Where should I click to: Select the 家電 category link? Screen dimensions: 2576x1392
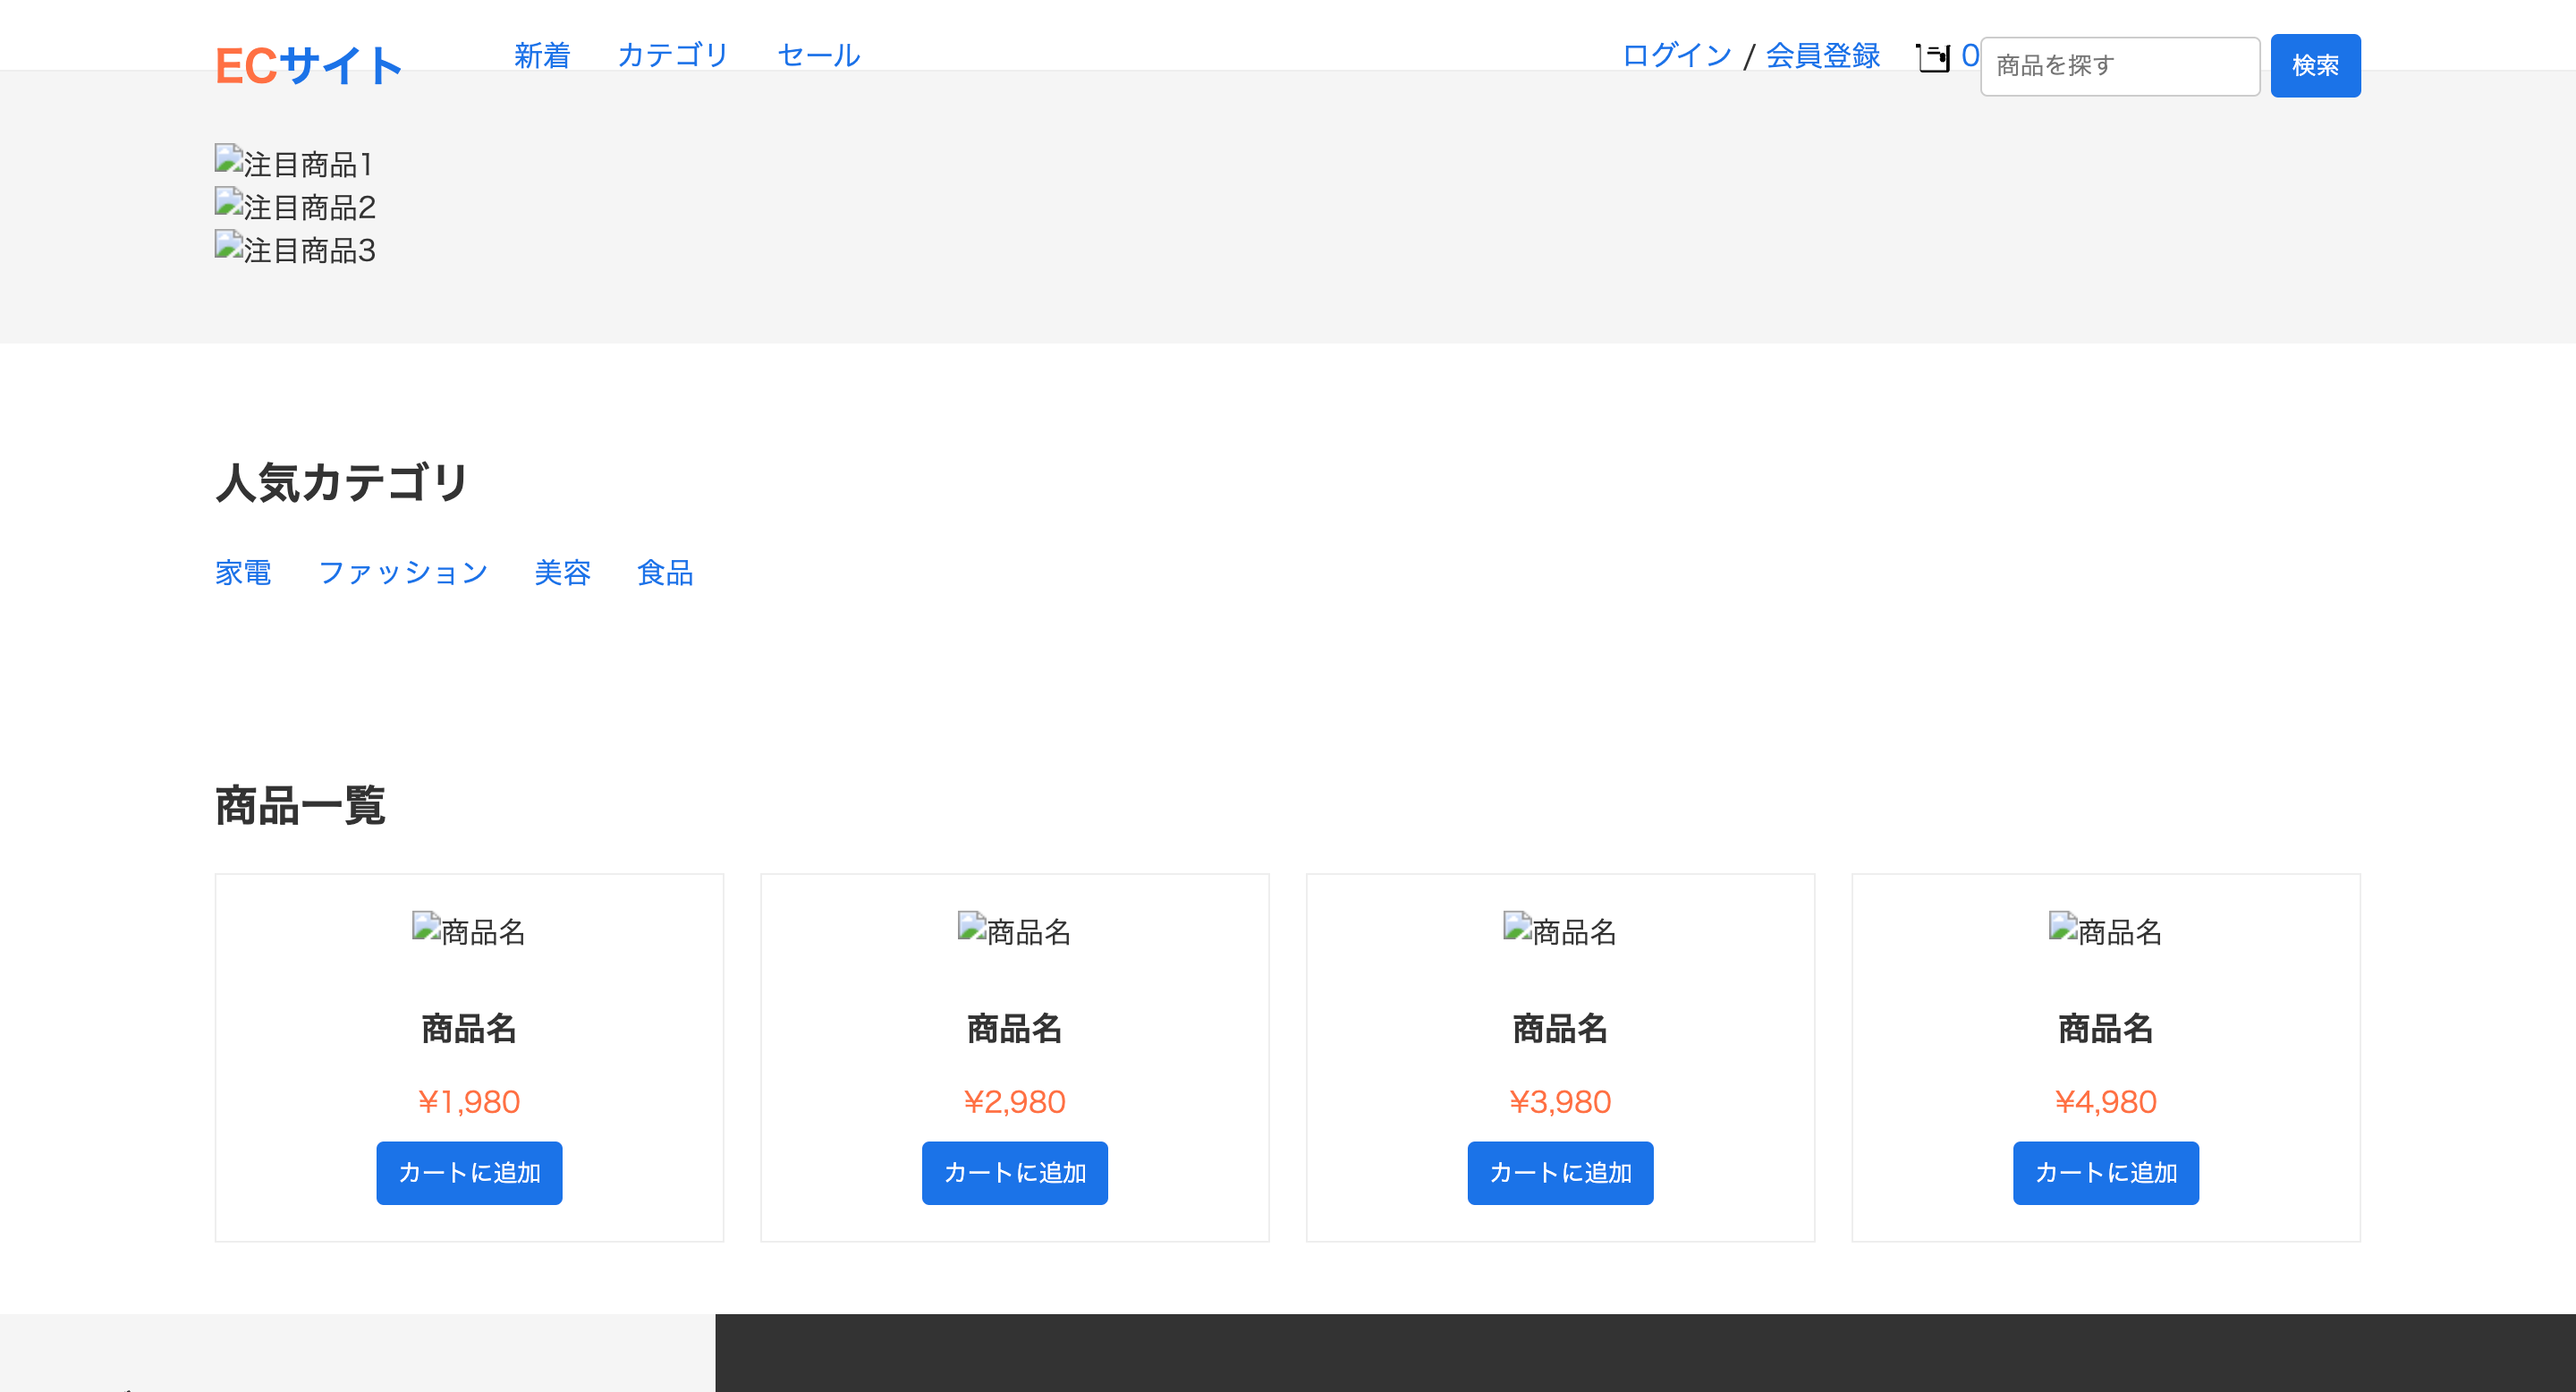coord(243,572)
